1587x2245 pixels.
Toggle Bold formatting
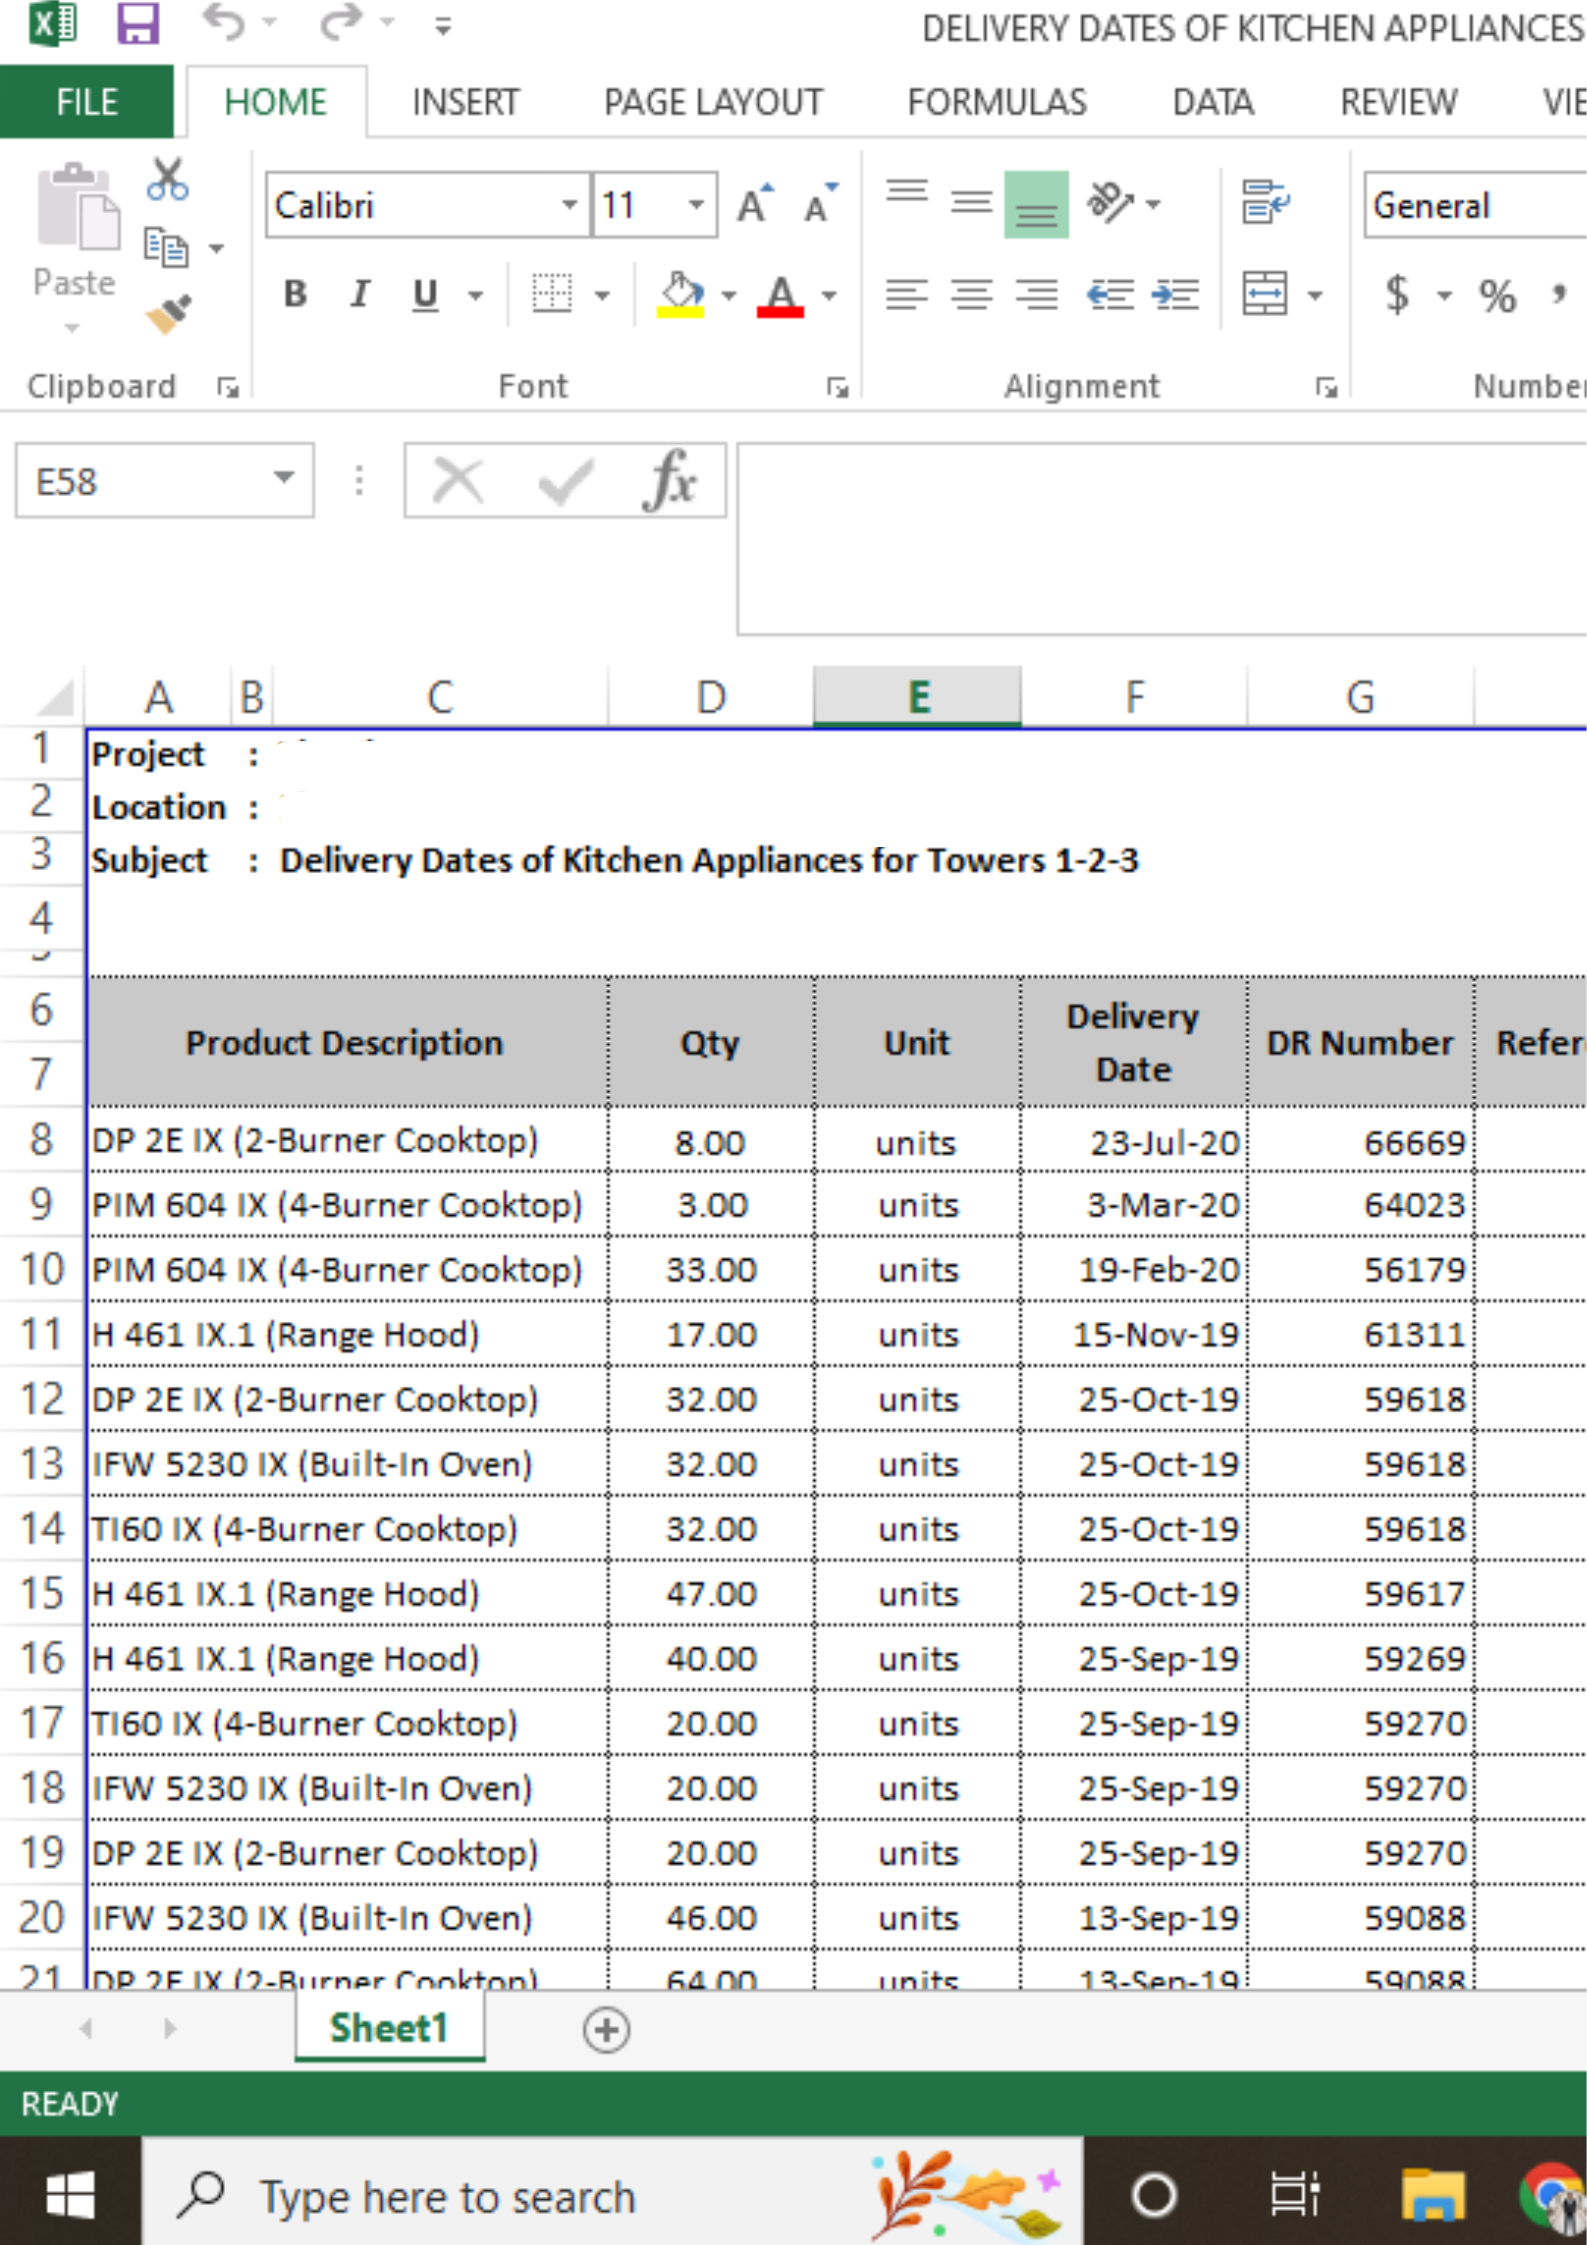coord(295,295)
